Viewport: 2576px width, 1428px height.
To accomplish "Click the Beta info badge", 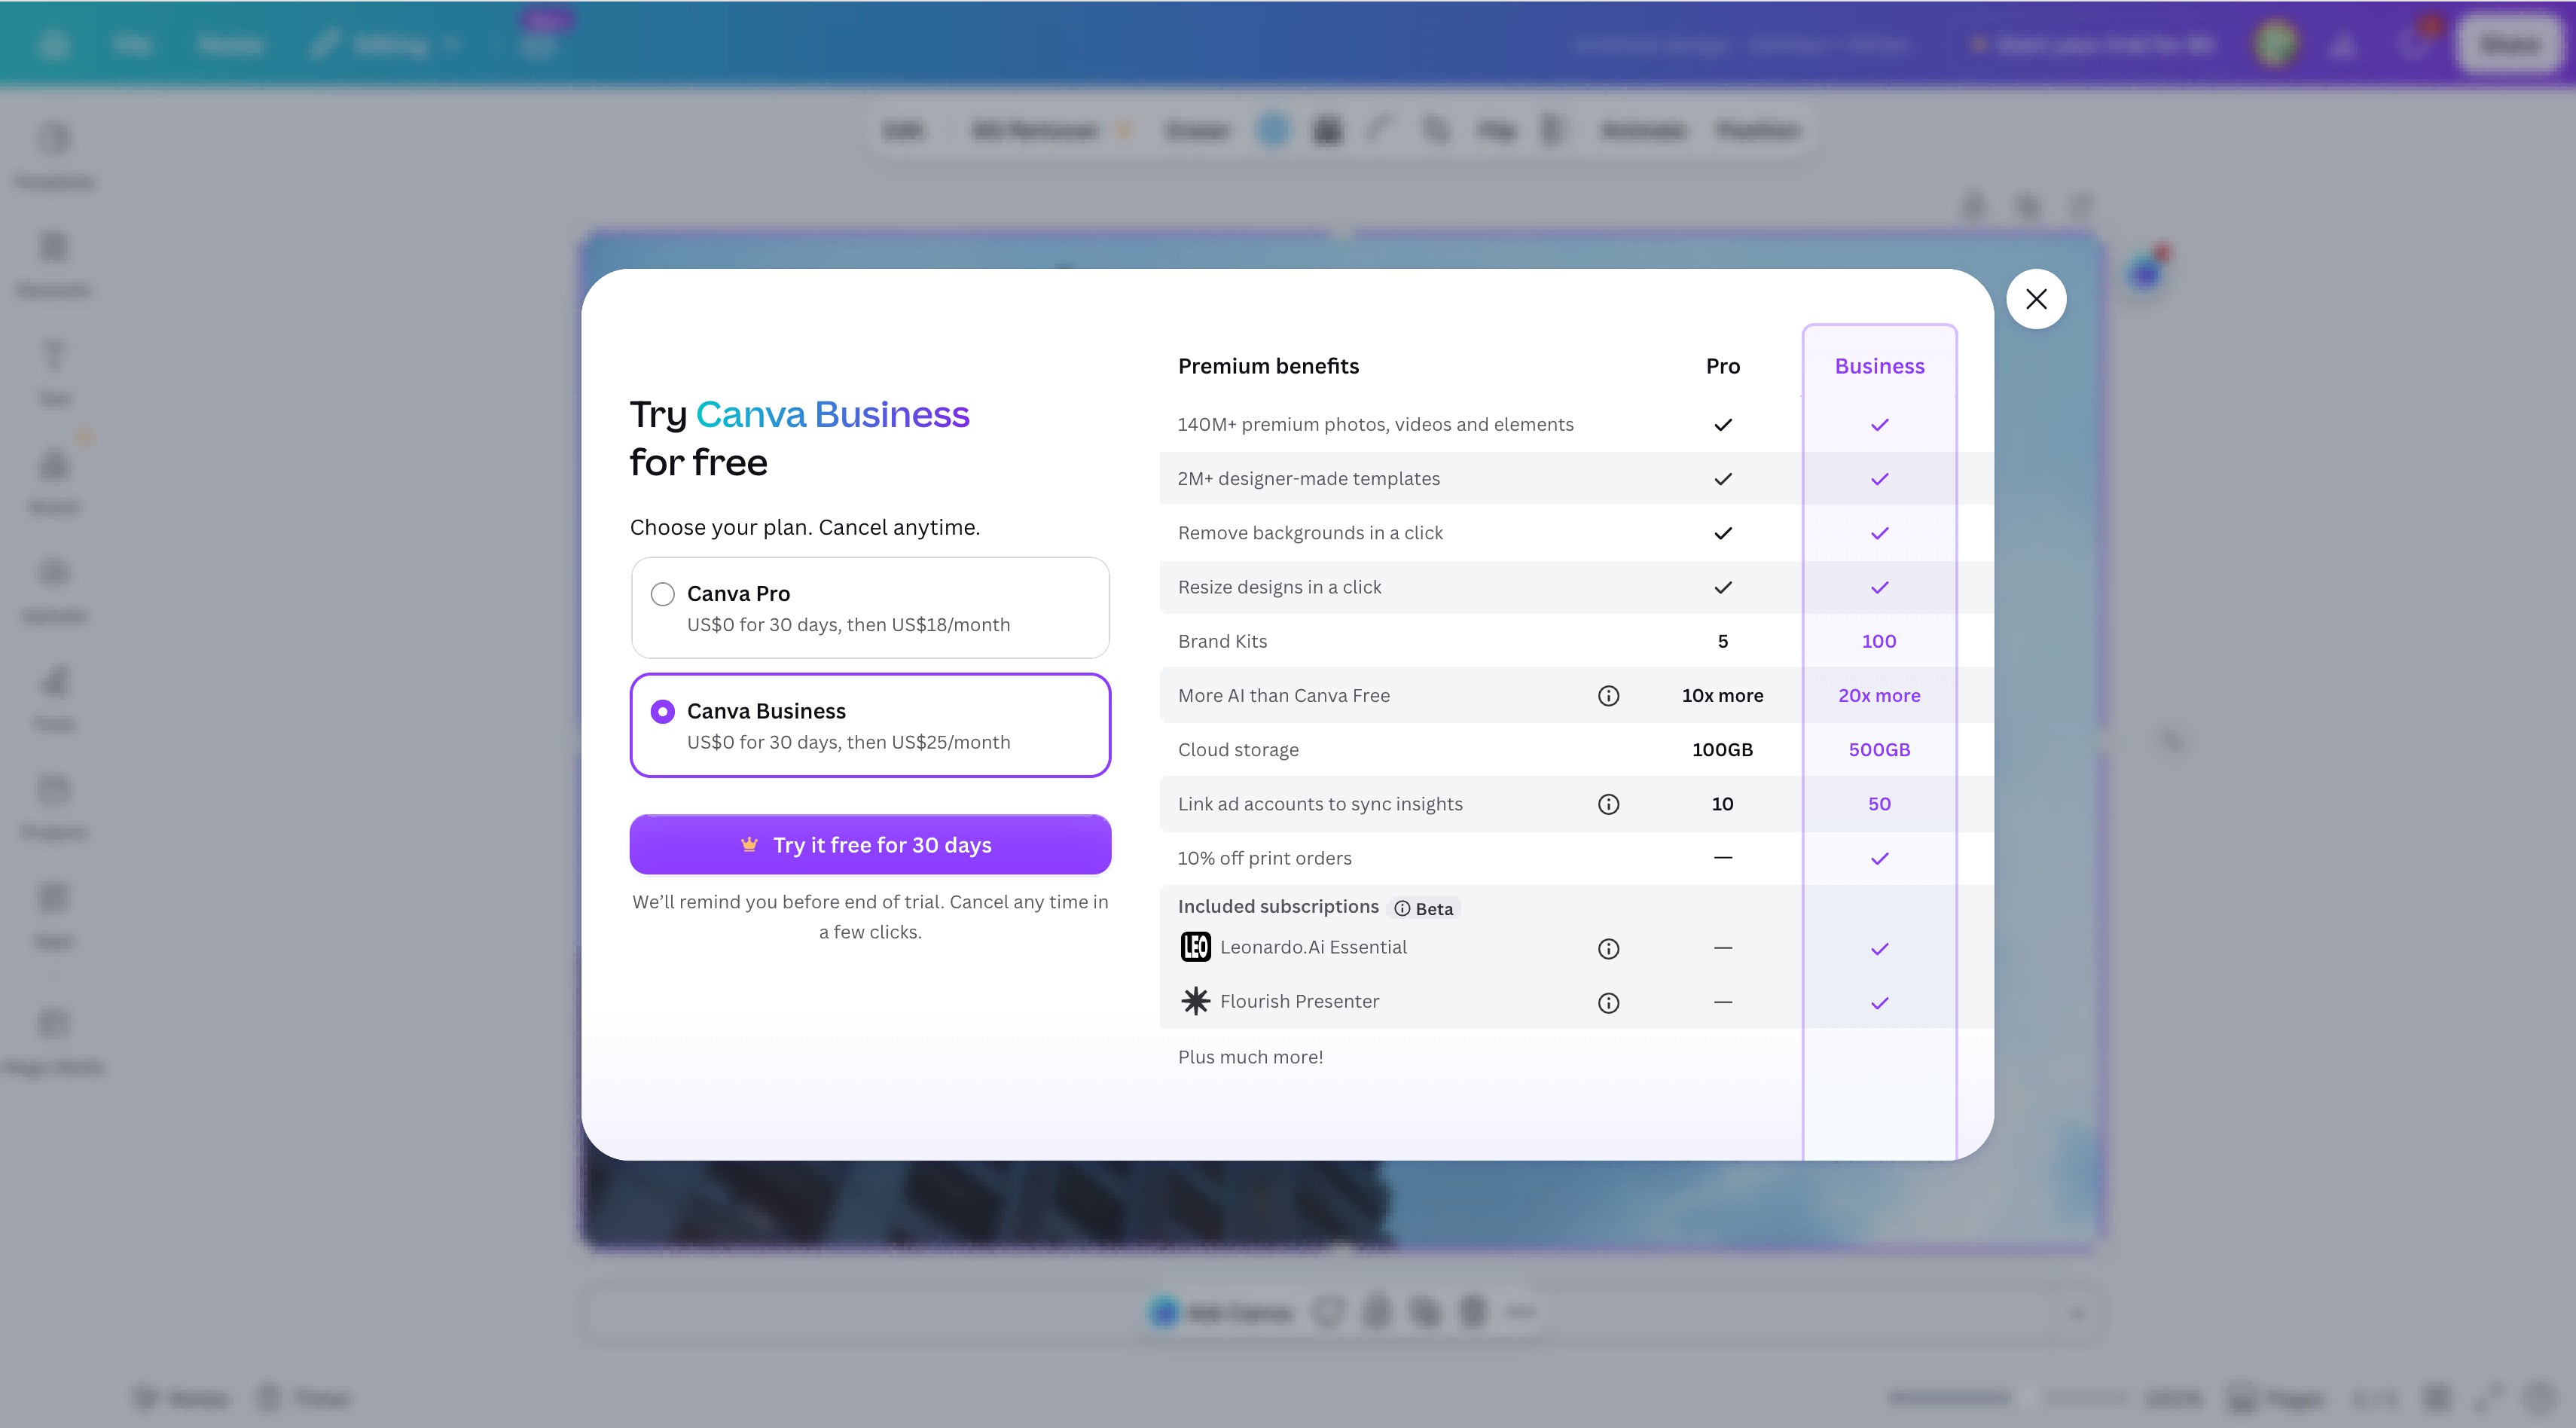I will pos(1424,909).
